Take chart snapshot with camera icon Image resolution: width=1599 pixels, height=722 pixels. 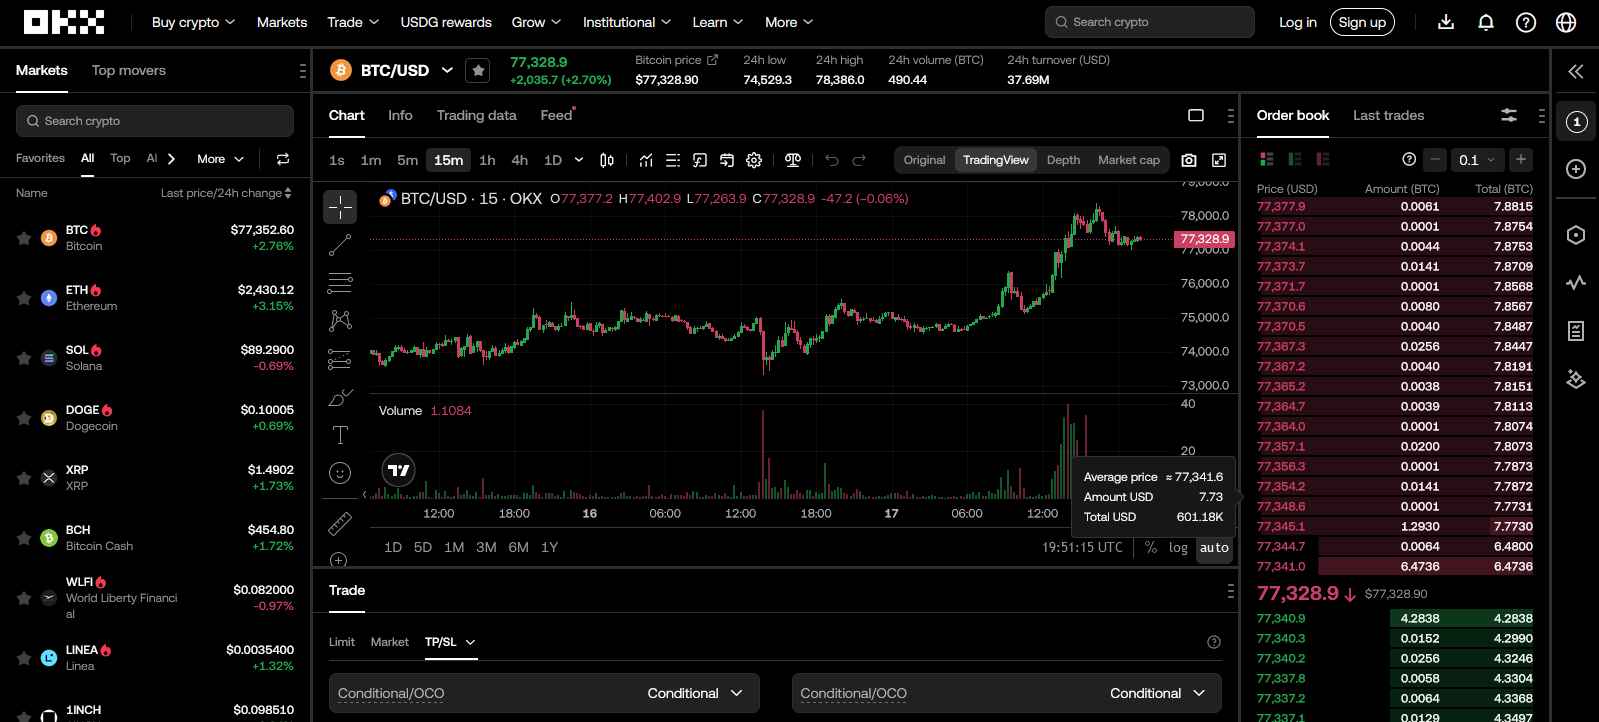pyautogui.click(x=1189, y=160)
